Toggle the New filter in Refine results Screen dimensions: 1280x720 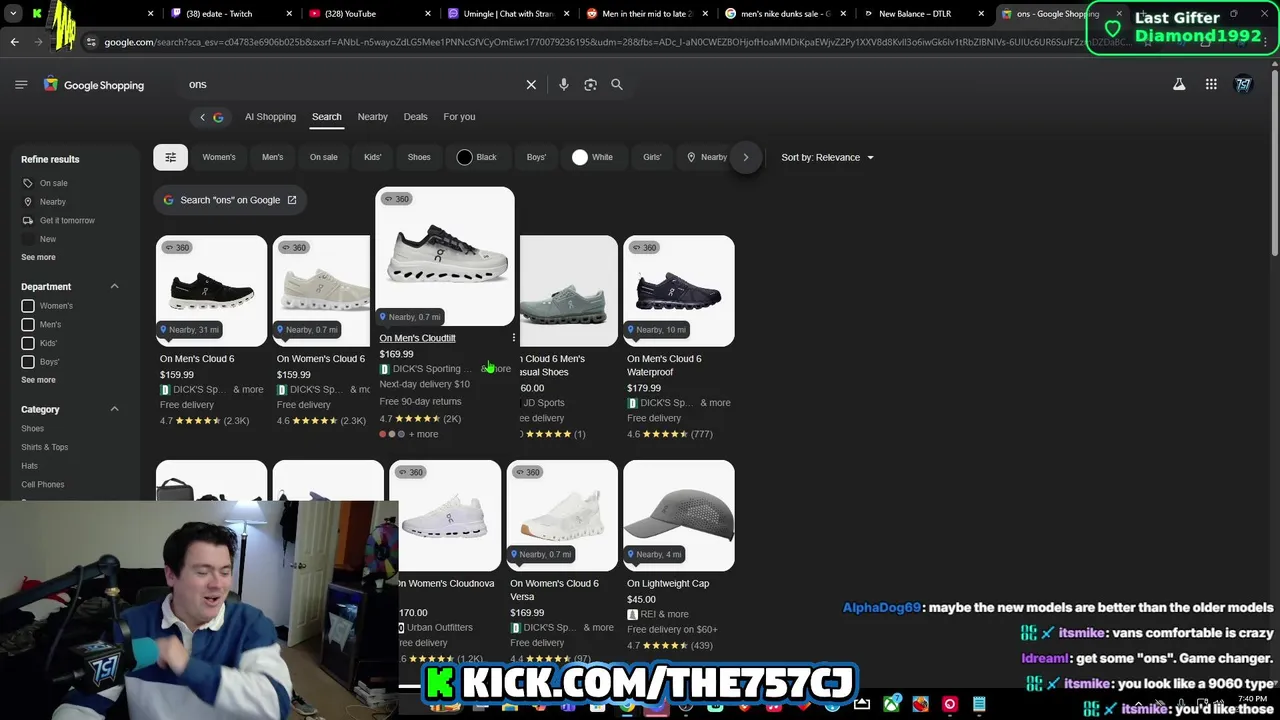[40, 239]
